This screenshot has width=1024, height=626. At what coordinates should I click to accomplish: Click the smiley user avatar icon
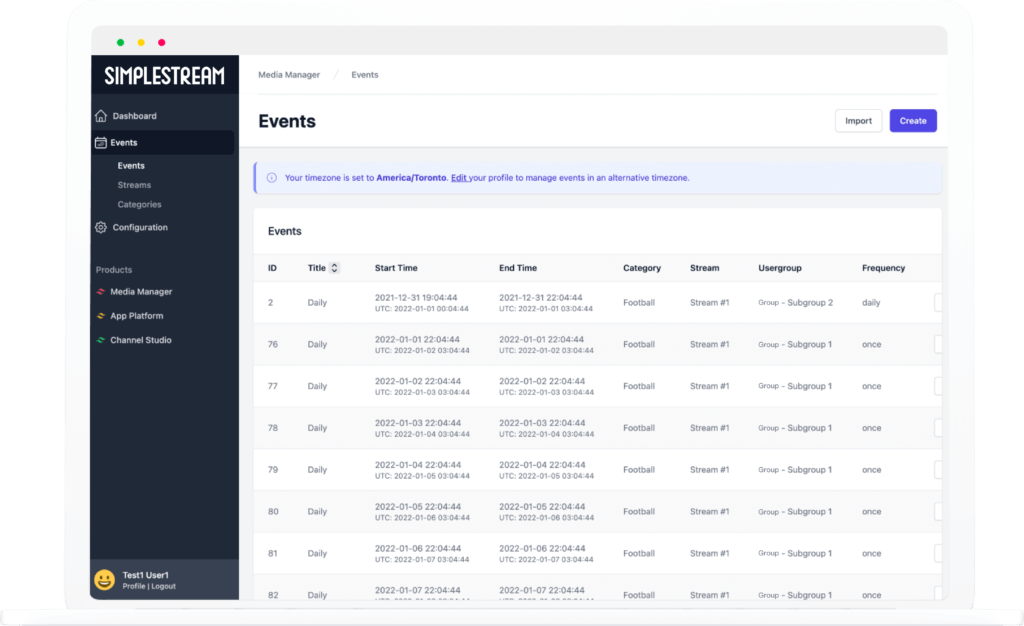[104, 580]
